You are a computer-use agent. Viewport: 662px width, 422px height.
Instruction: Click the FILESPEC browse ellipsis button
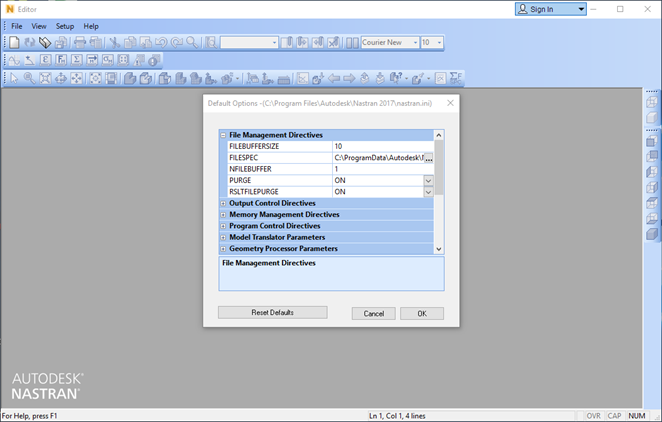429,158
